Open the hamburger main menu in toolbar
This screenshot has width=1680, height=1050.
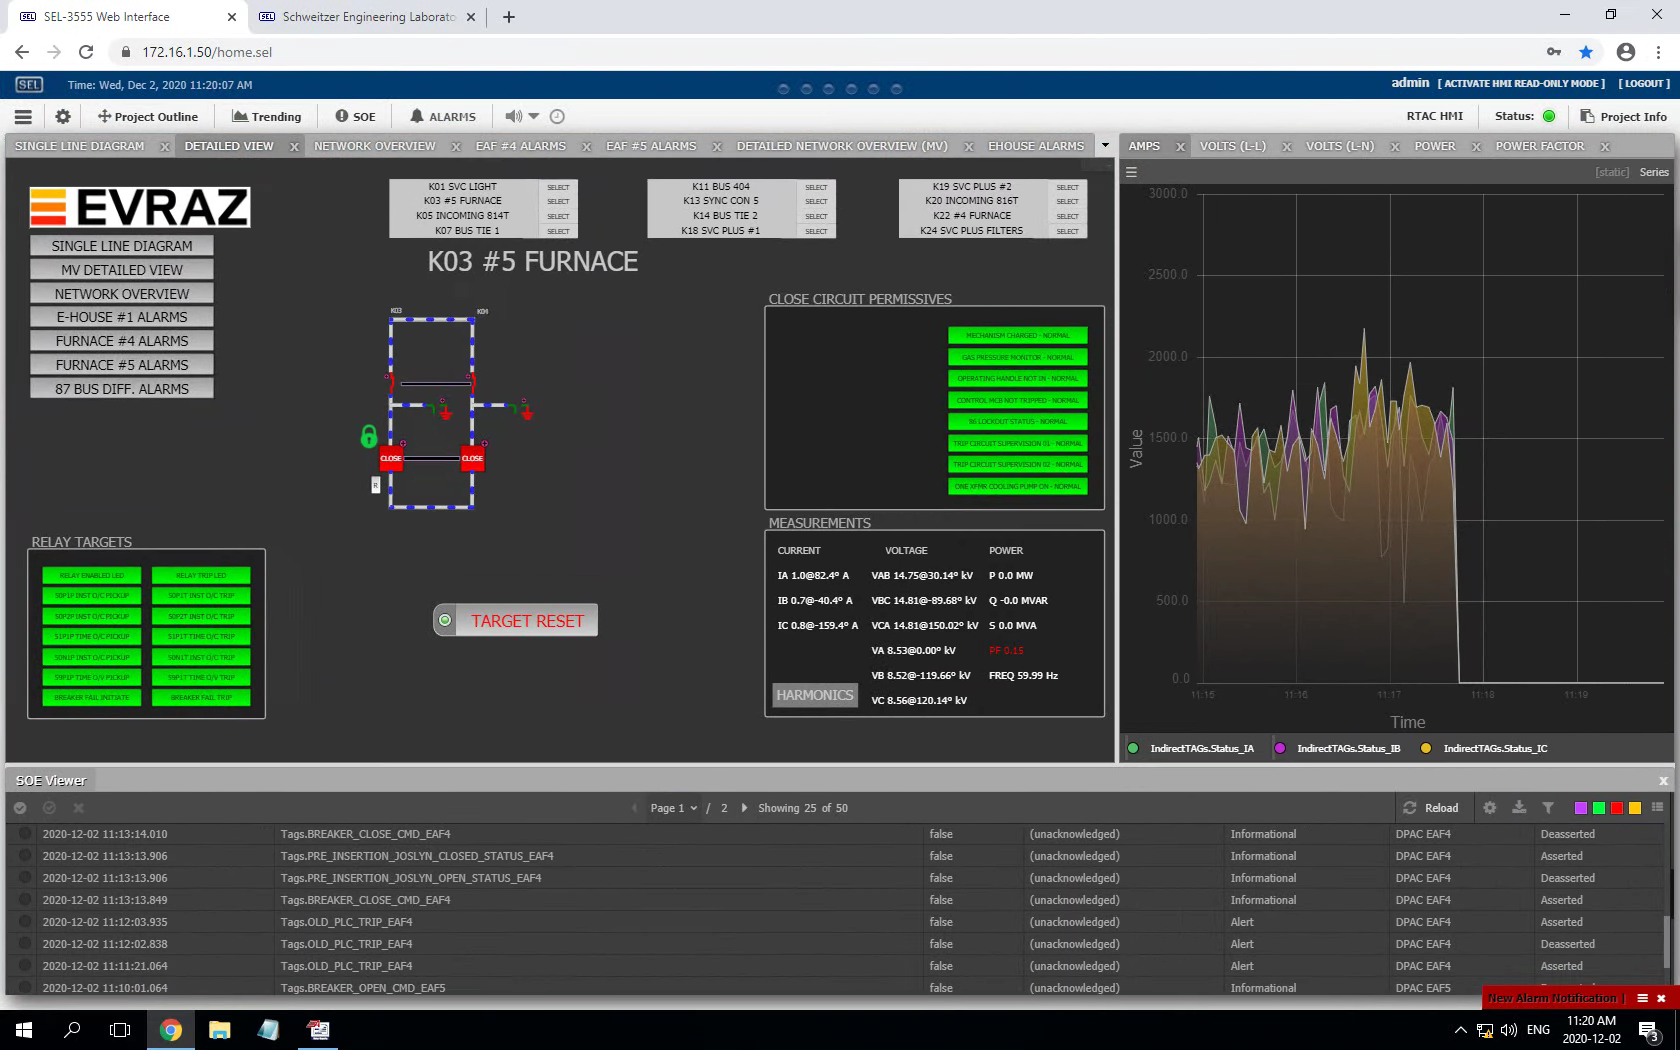point(23,116)
